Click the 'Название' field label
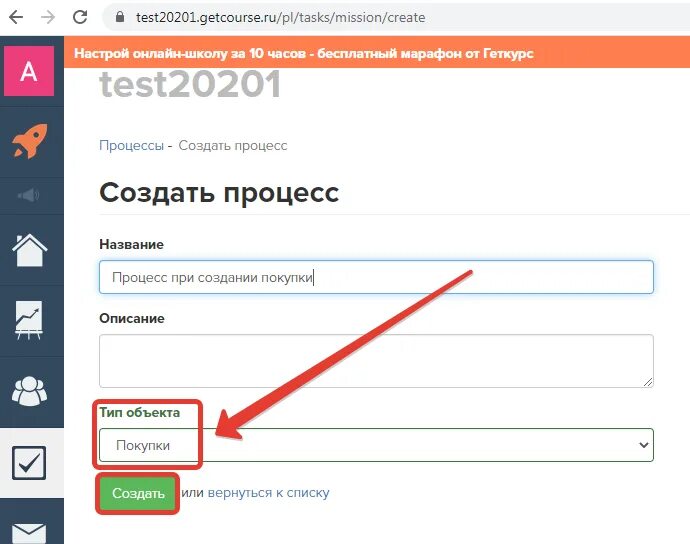Screen dimensions: 690x544 click(x=132, y=244)
